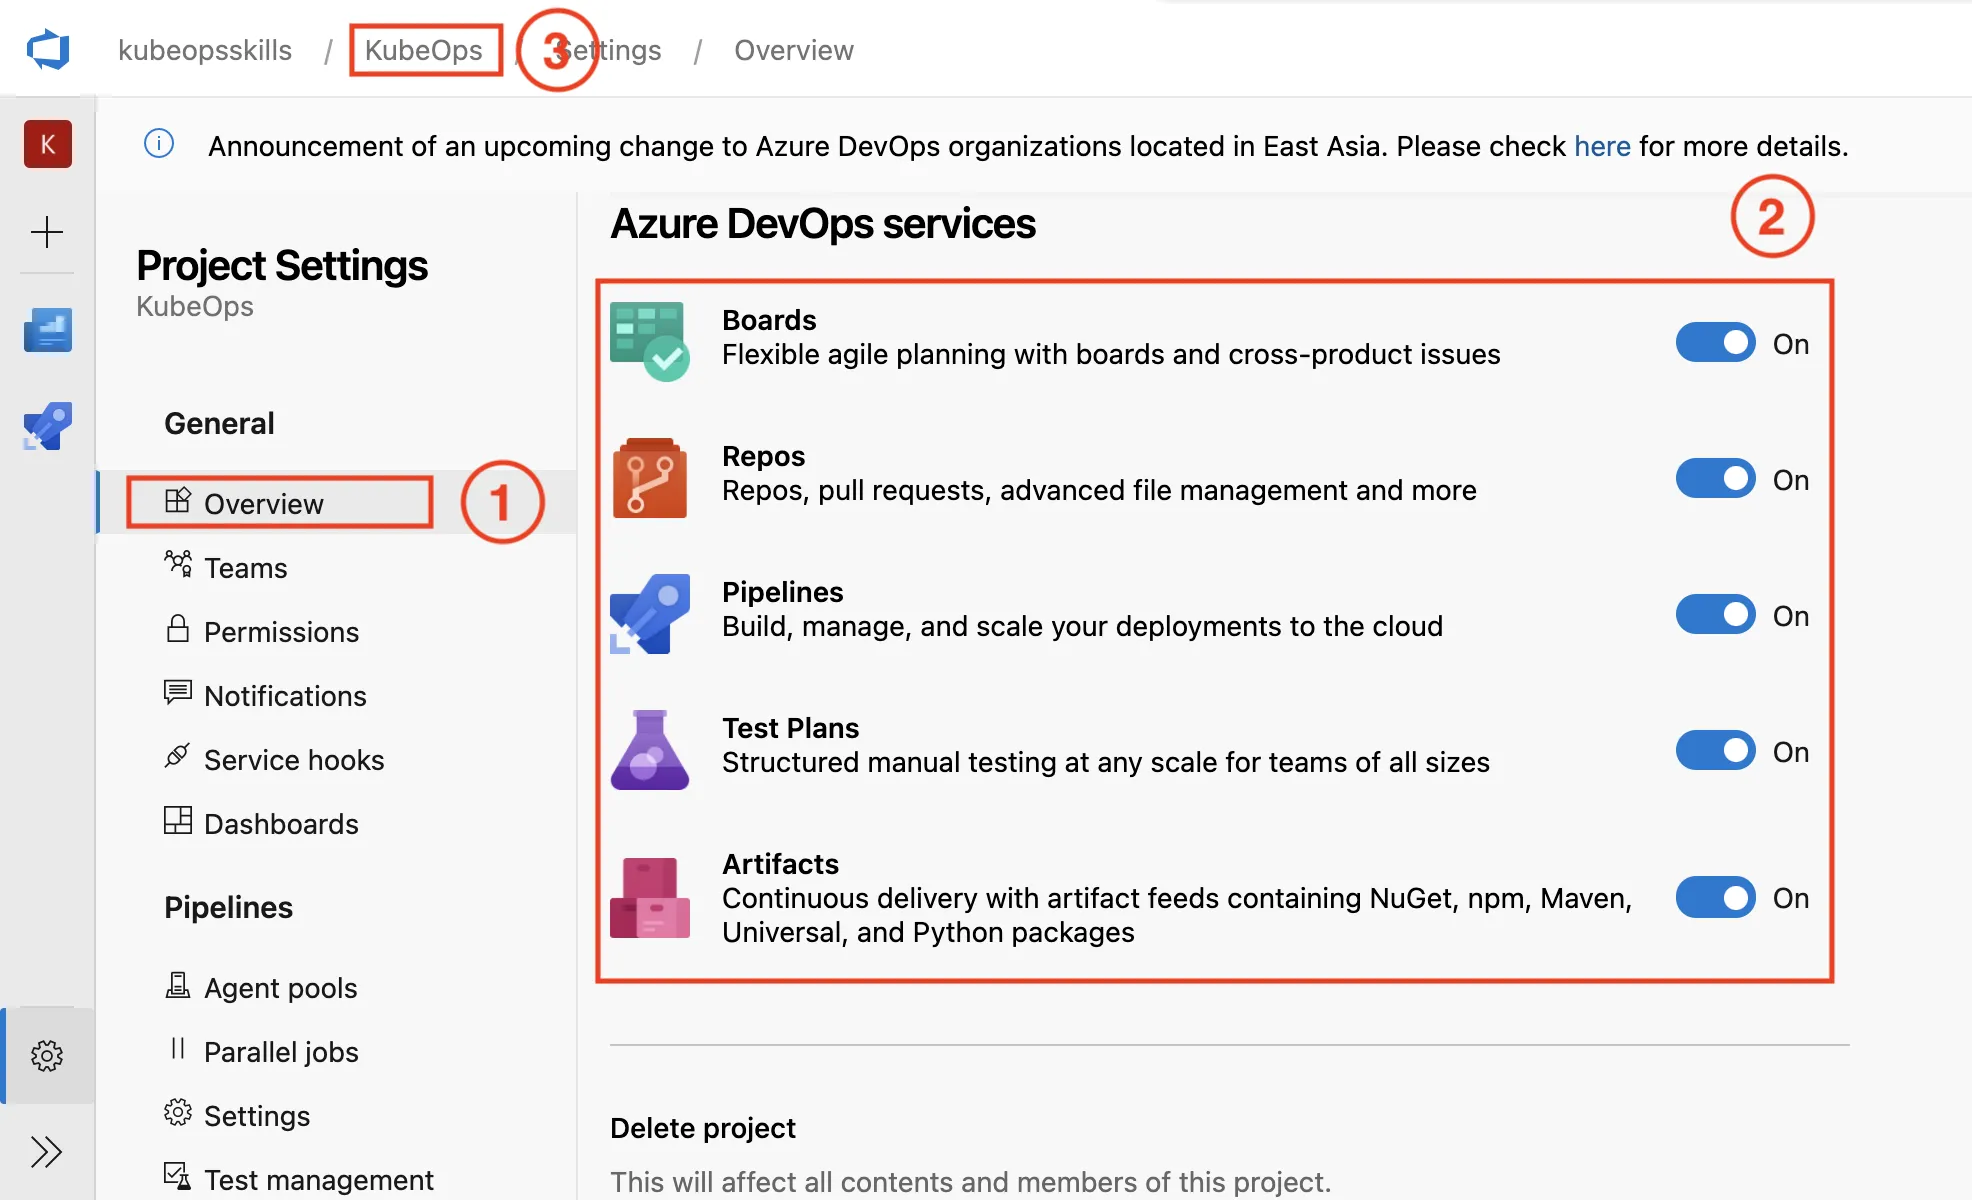This screenshot has height=1200, width=1972.
Task: Expand the sidebar with the double chevron
Action: coord(47,1152)
